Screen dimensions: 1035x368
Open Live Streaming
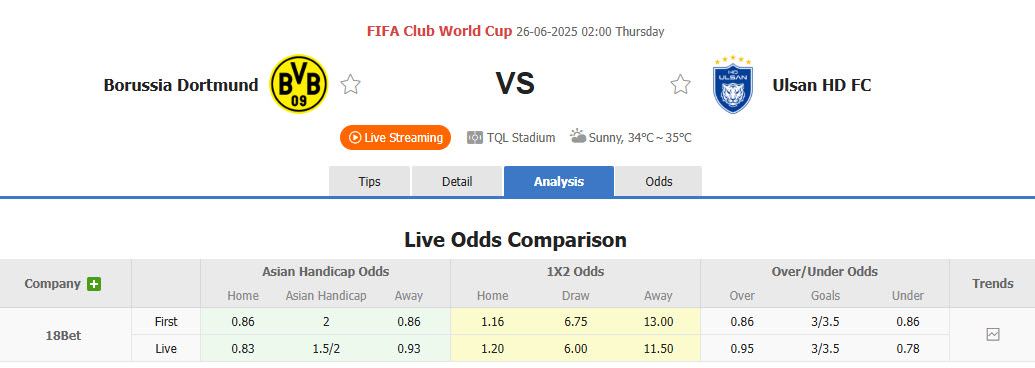(x=395, y=138)
